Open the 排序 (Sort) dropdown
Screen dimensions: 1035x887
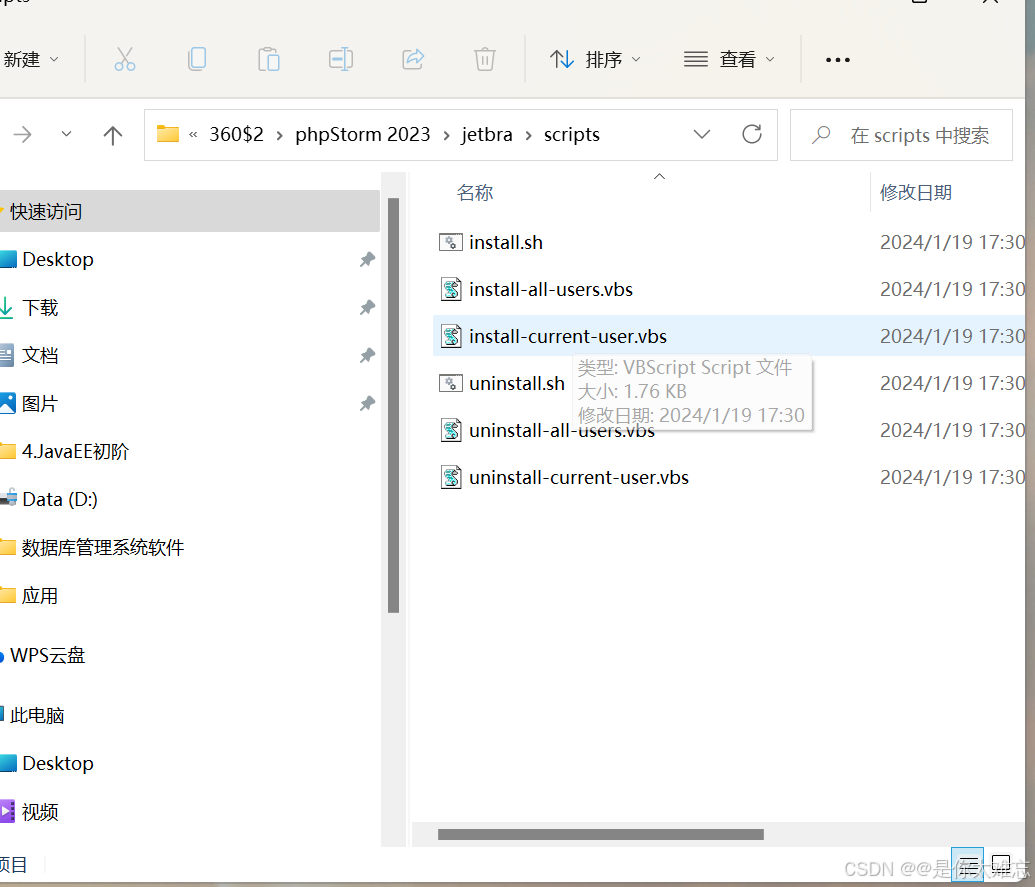click(x=595, y=59)
